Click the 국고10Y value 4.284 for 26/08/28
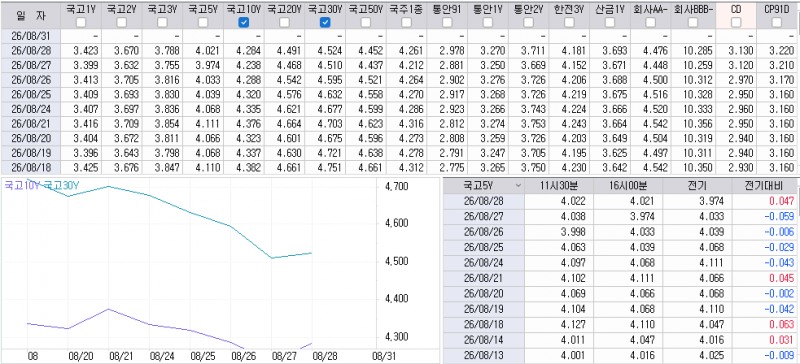Image resolution: width=800 pixels, height=364 pixels. coord(248,51)
